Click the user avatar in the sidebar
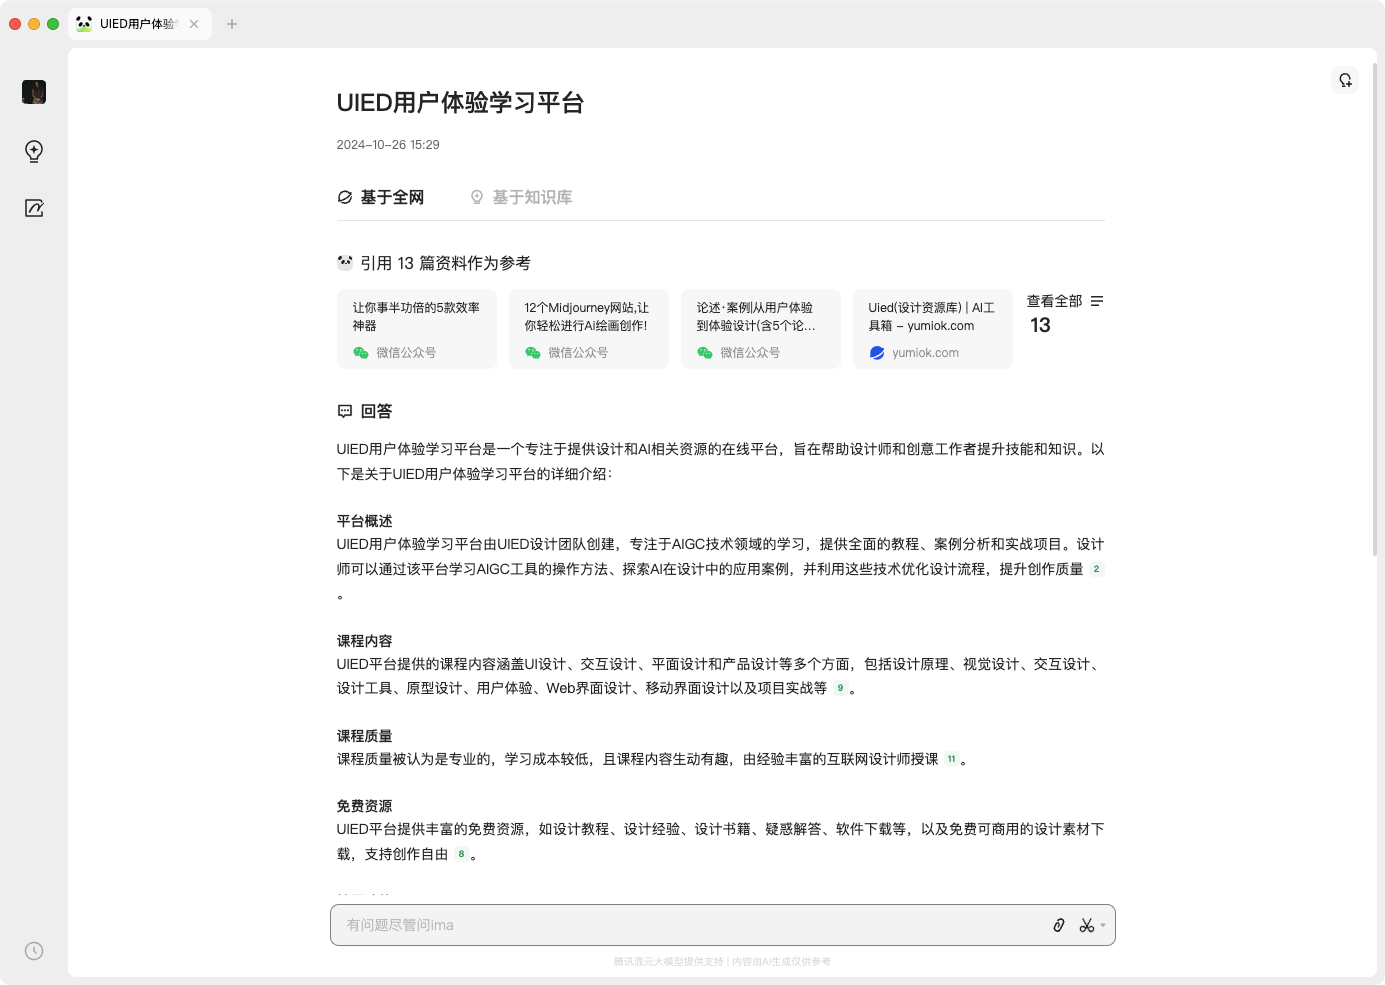The width and height of the screenshot is (1385, 985). pos(34,92)
